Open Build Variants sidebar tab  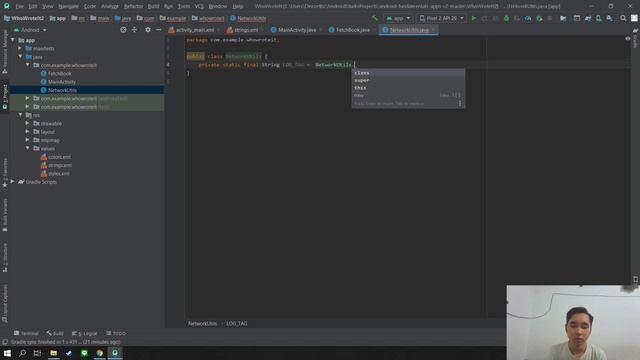point(5,216)
